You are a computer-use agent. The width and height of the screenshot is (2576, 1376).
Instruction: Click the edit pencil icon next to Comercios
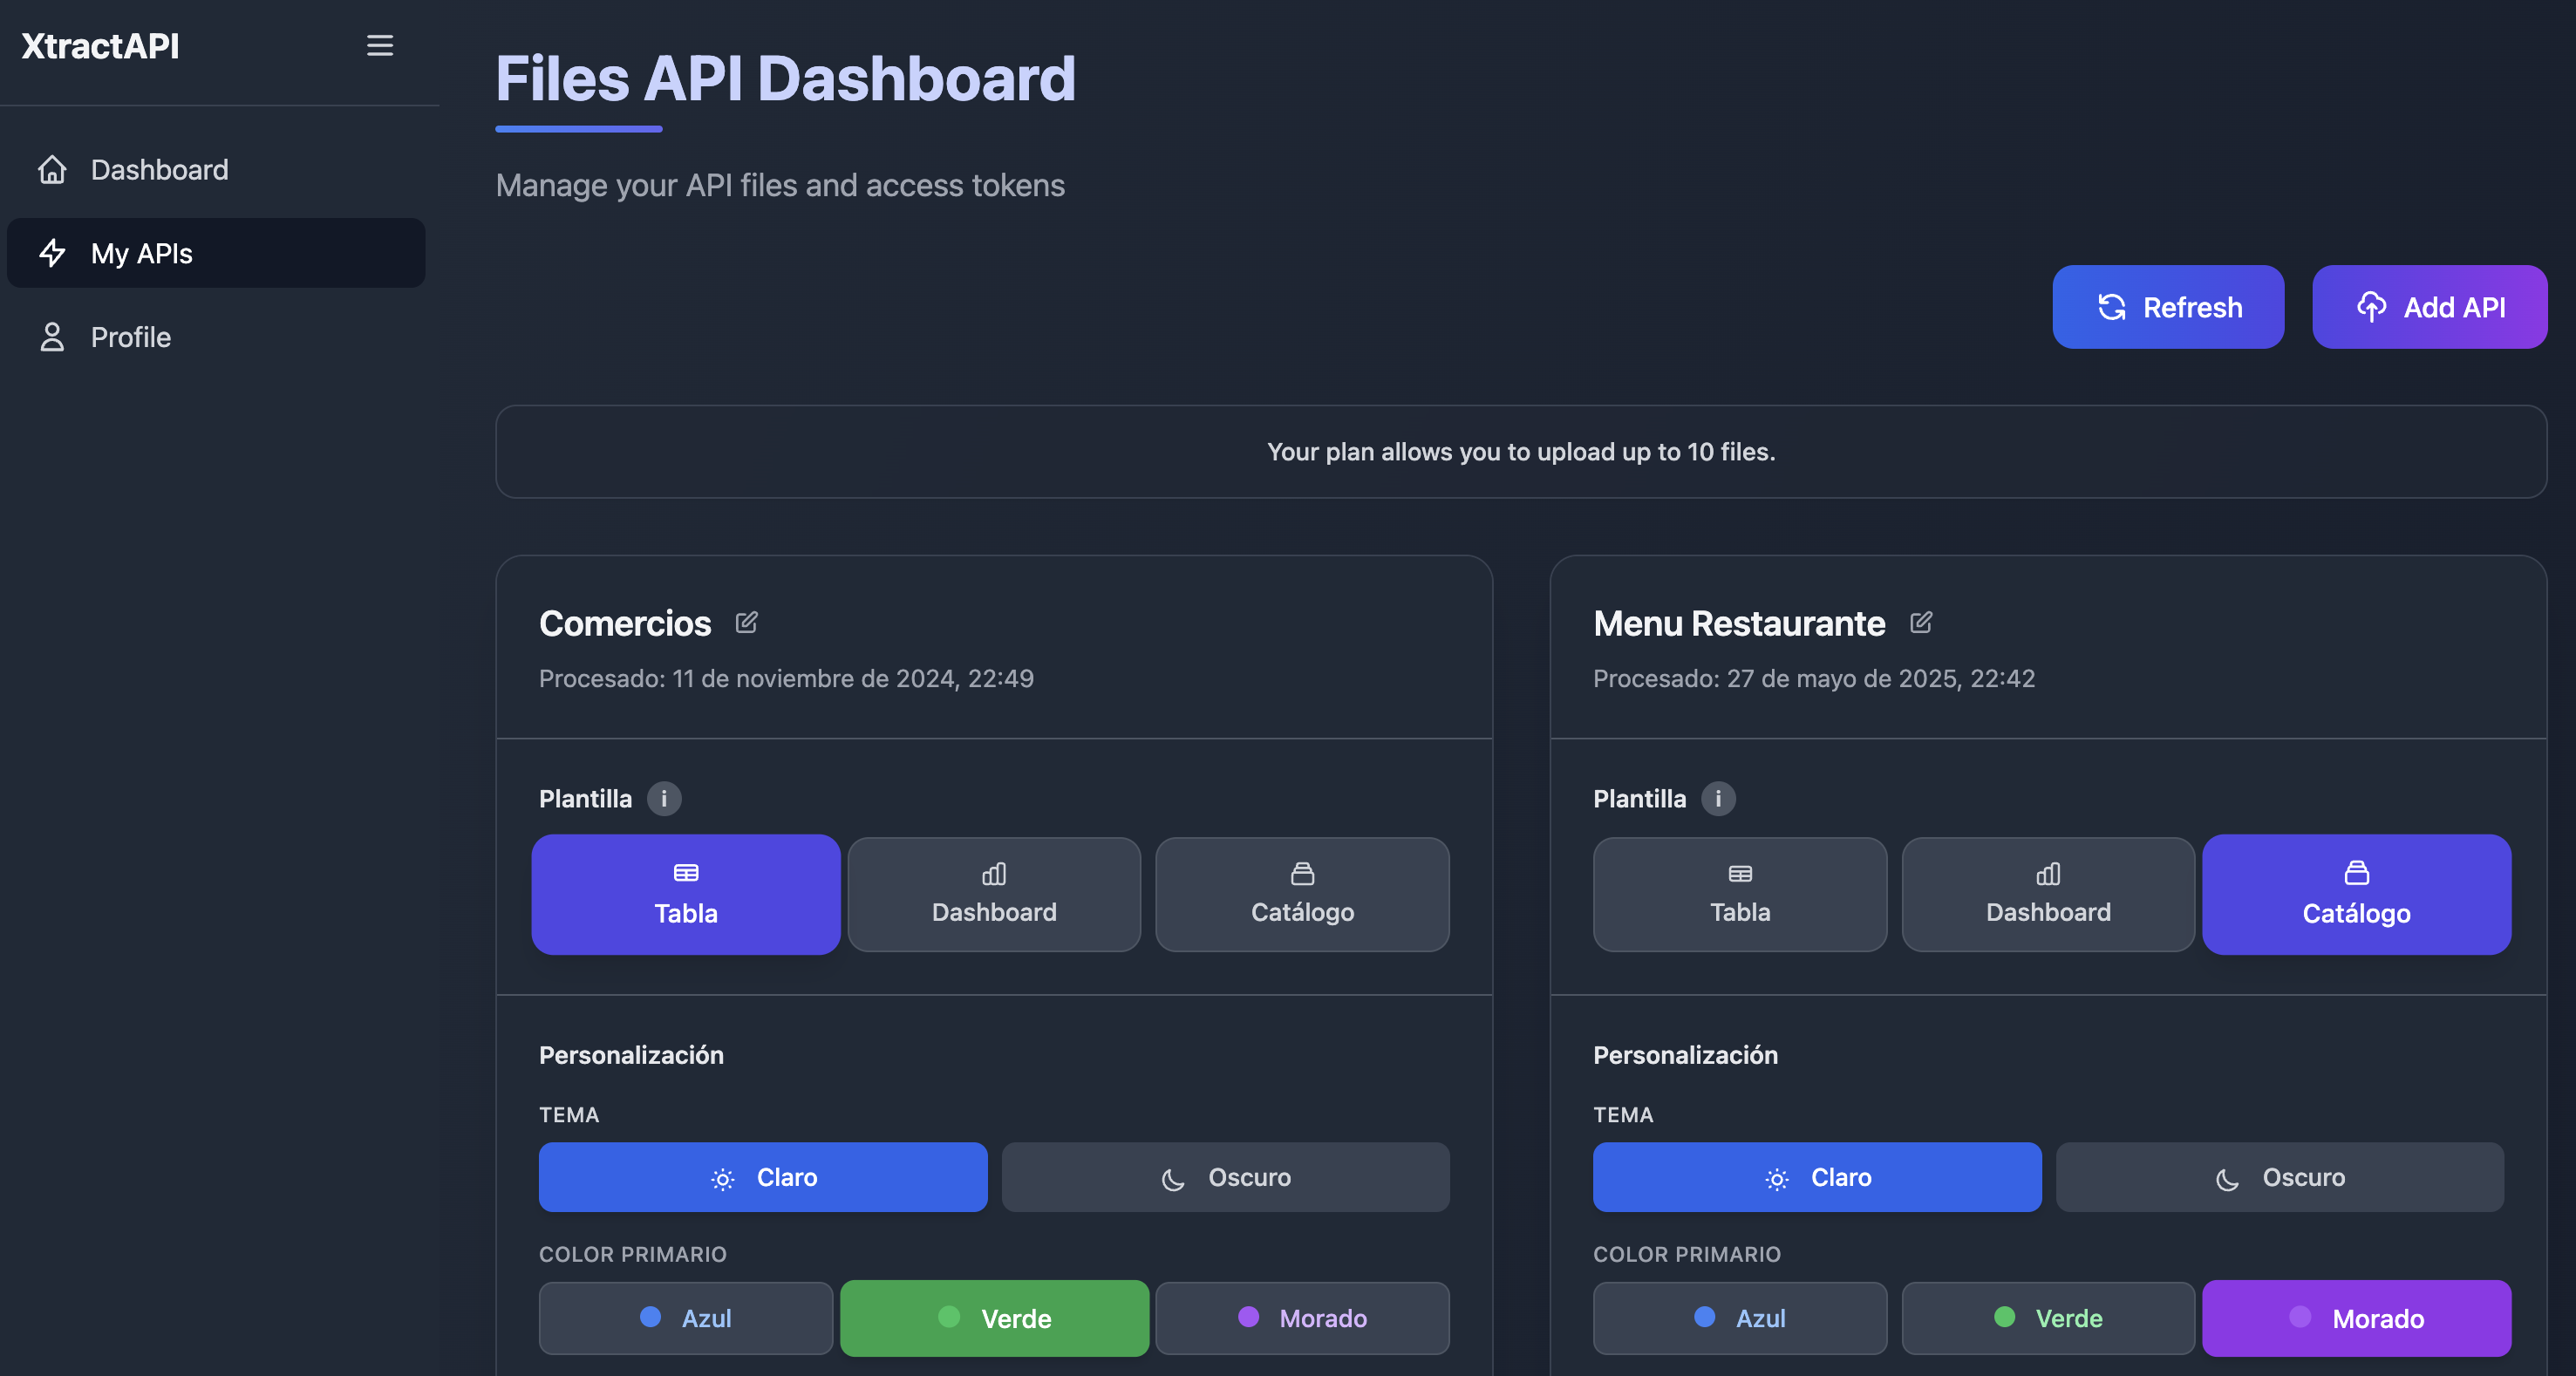click(x=746, y=622)
